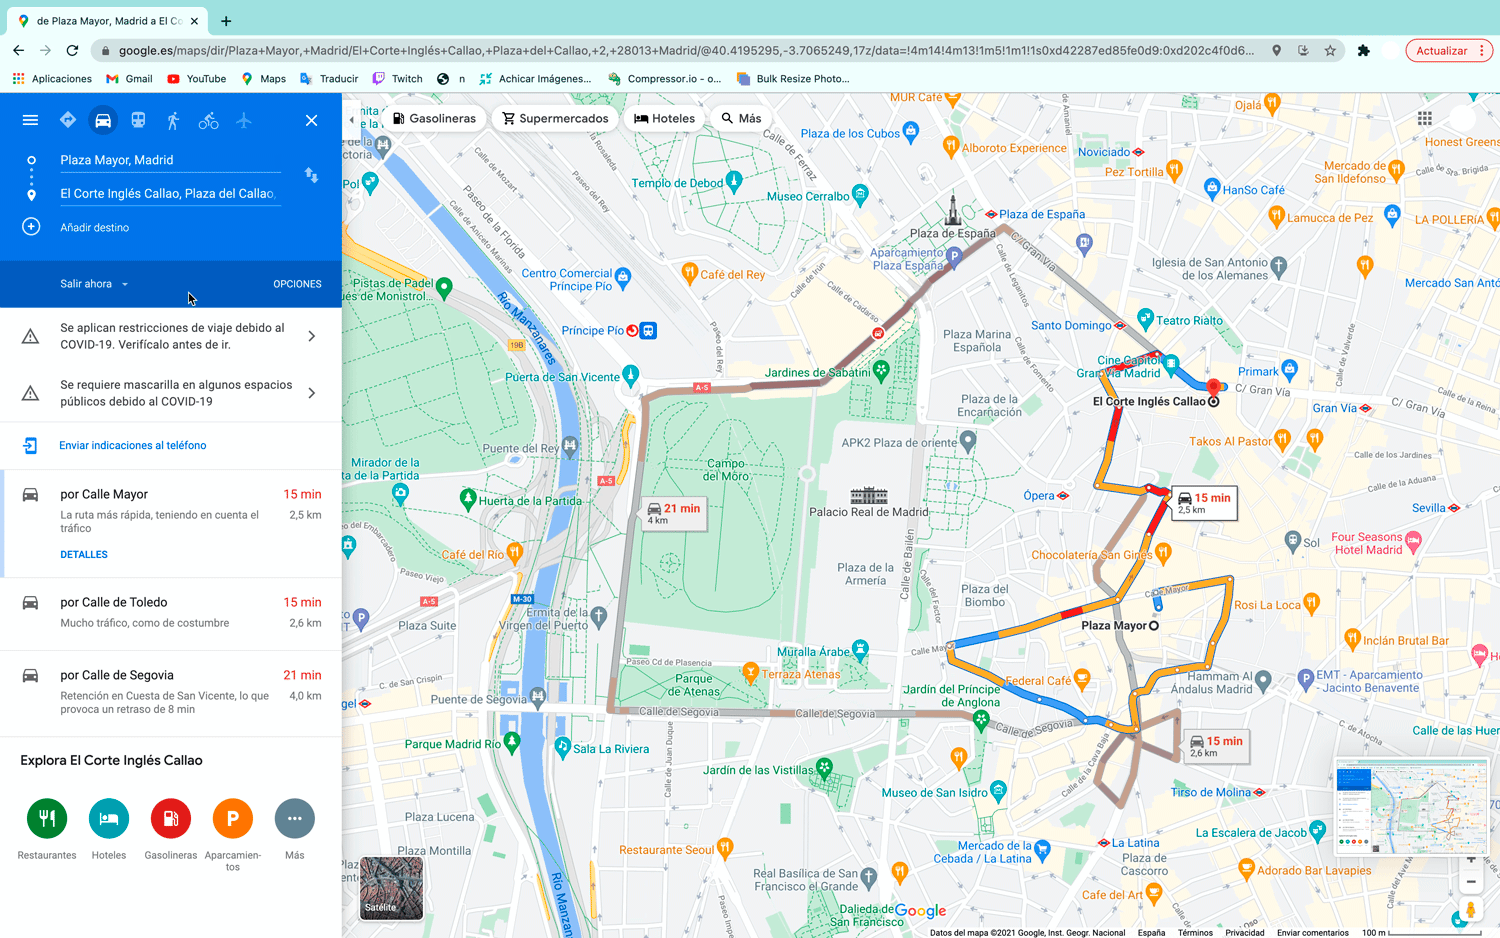Reload the current page
Screen dimensions: 1500x938
pos(72,50)
